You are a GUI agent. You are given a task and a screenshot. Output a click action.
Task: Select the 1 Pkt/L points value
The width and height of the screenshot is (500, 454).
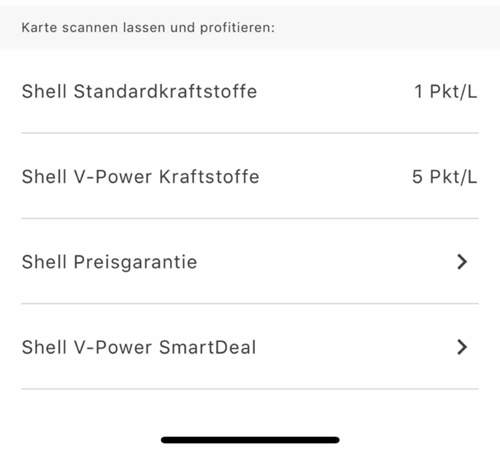446,91
